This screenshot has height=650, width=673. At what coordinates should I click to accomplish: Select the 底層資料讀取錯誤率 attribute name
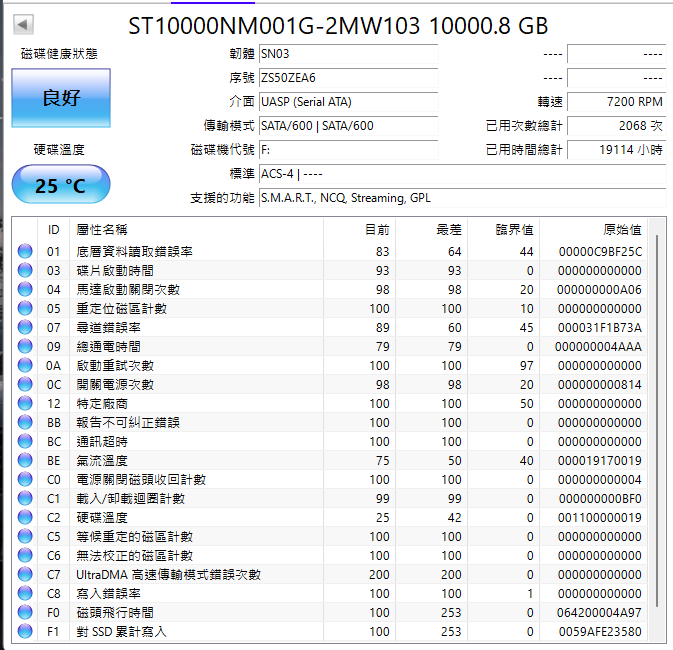(x=134, y=251)
